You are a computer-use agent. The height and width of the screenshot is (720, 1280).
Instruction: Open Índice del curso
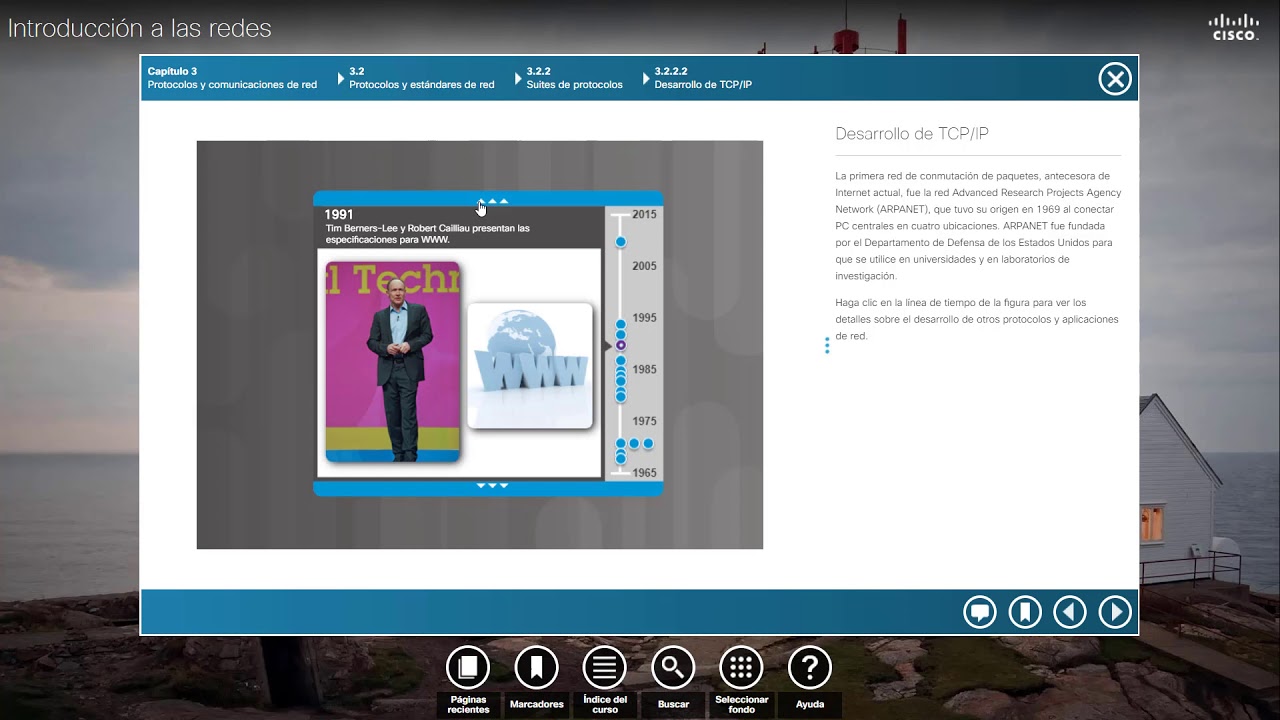click(x=605, y=680)
